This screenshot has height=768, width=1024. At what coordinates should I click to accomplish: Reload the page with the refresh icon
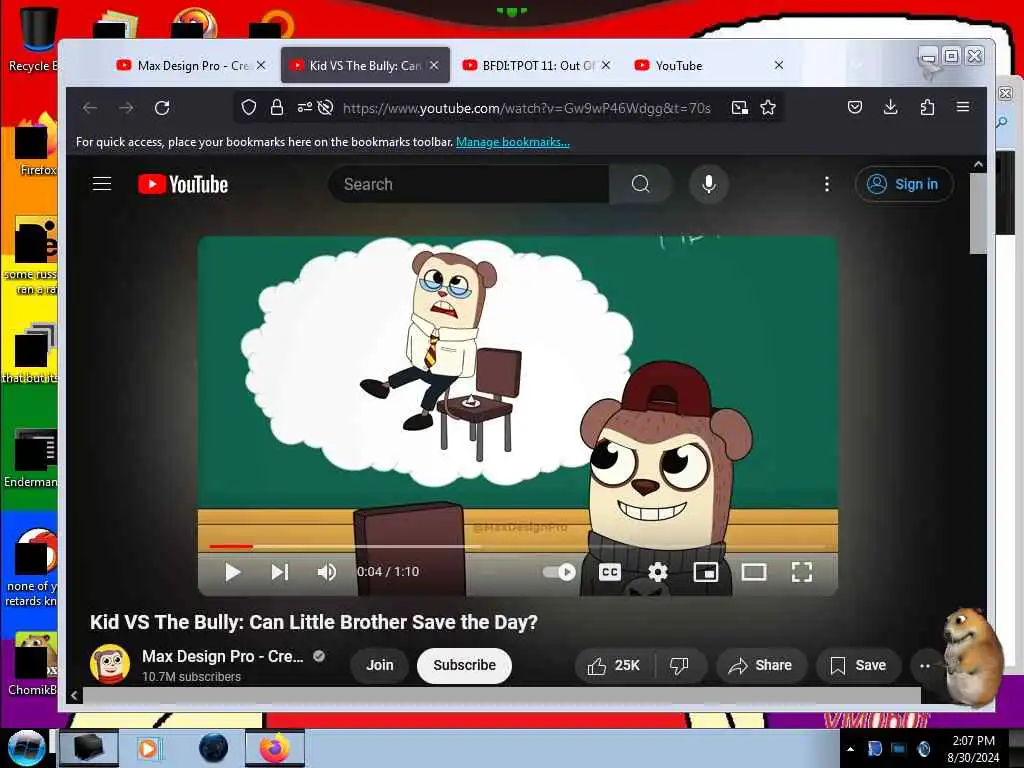pos(162,108)
